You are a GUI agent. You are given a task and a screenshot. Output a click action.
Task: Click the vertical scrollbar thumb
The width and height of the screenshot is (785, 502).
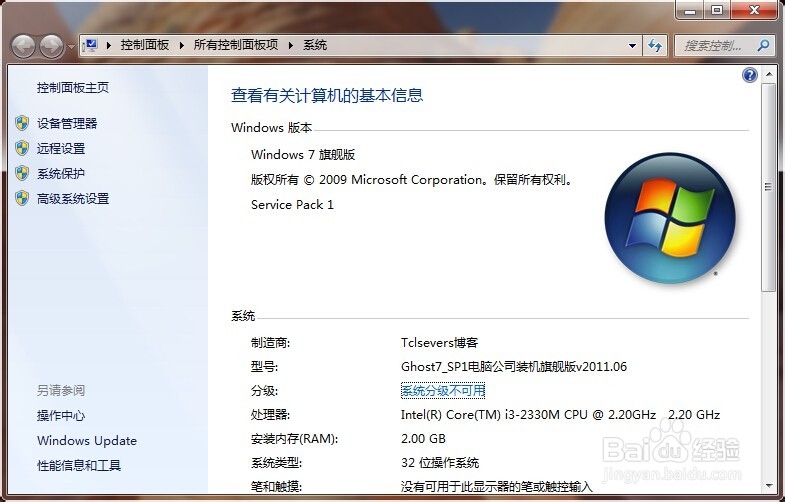767,187
